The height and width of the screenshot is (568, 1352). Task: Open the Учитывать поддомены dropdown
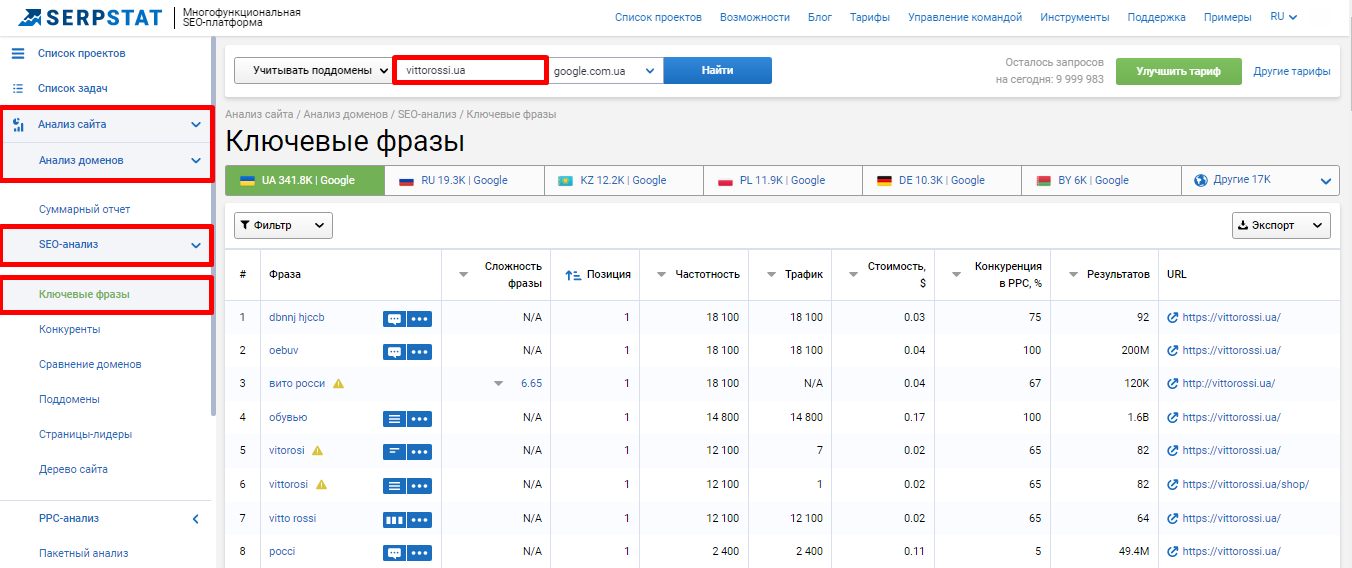(x=313, y=70)
